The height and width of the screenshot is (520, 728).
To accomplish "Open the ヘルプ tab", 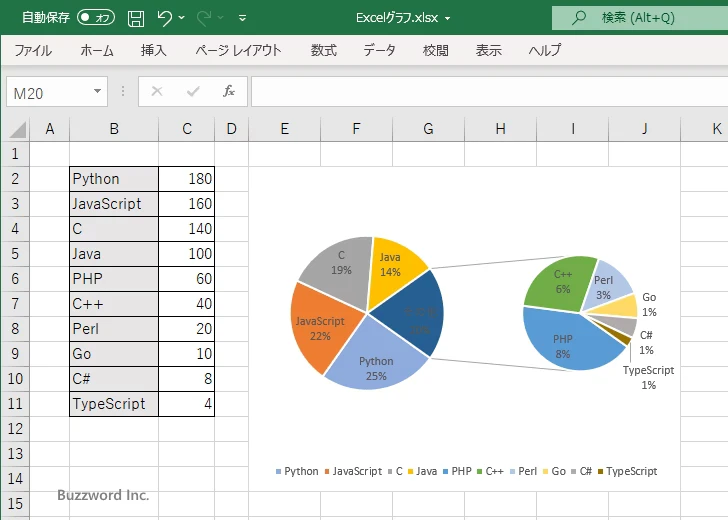I will 545,50.
